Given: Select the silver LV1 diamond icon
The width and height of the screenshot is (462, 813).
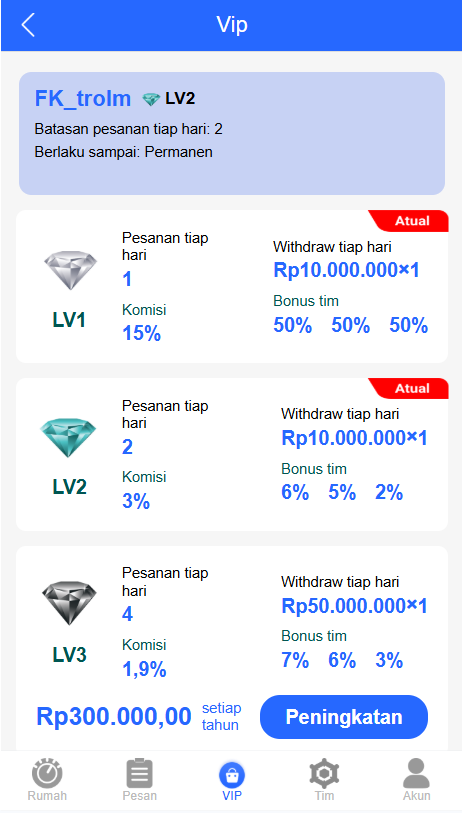Looking at the screenshot, I should click(70, 271).
